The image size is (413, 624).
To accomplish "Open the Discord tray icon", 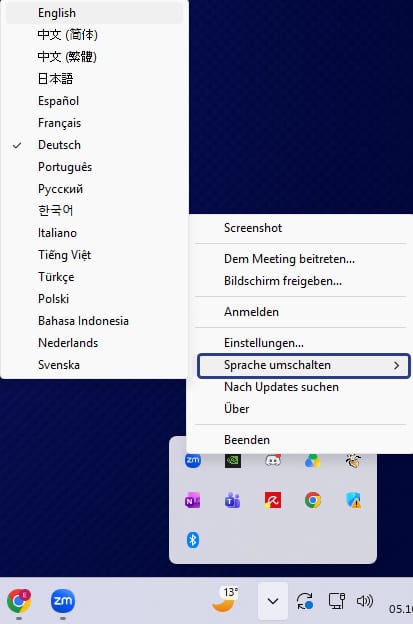I will pyautogui.click(x=273, y=460).
